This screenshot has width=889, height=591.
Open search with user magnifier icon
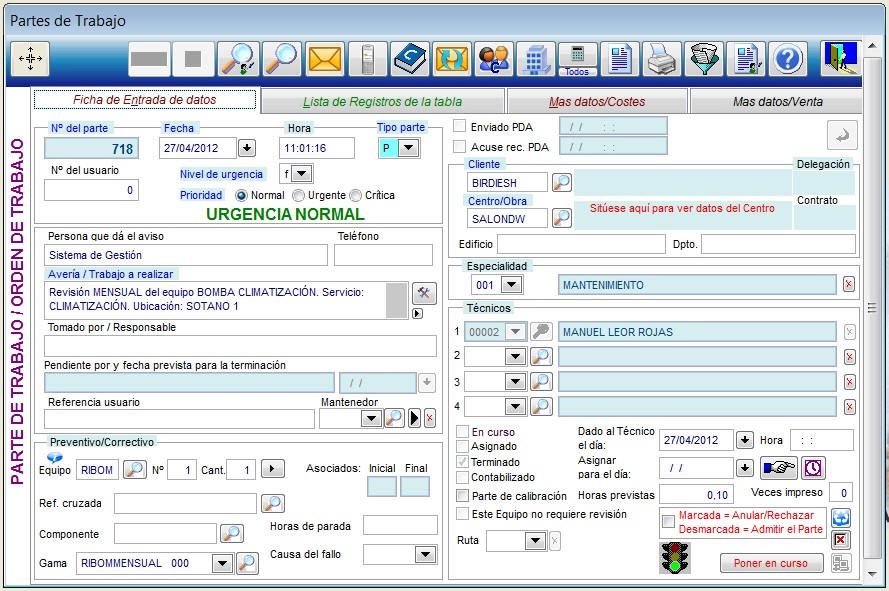[x=237, y=58]
